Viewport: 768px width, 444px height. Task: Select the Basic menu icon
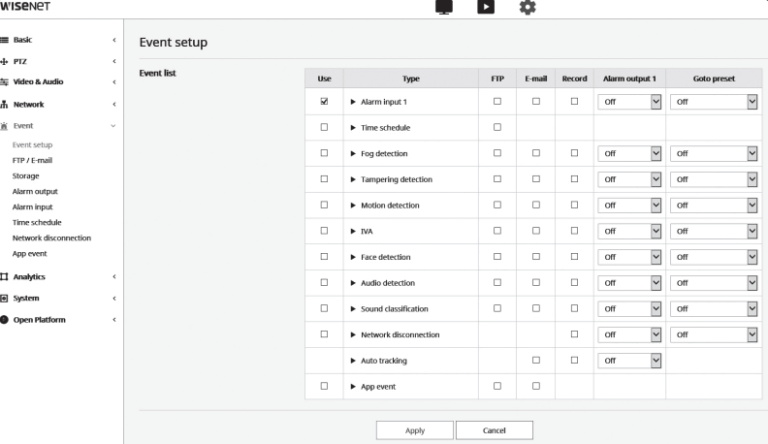click(4, 40)
